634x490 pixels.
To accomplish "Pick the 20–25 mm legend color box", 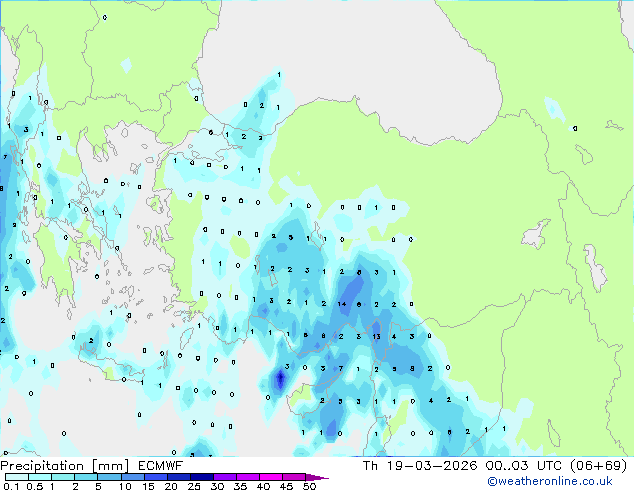I will point(178,477).
